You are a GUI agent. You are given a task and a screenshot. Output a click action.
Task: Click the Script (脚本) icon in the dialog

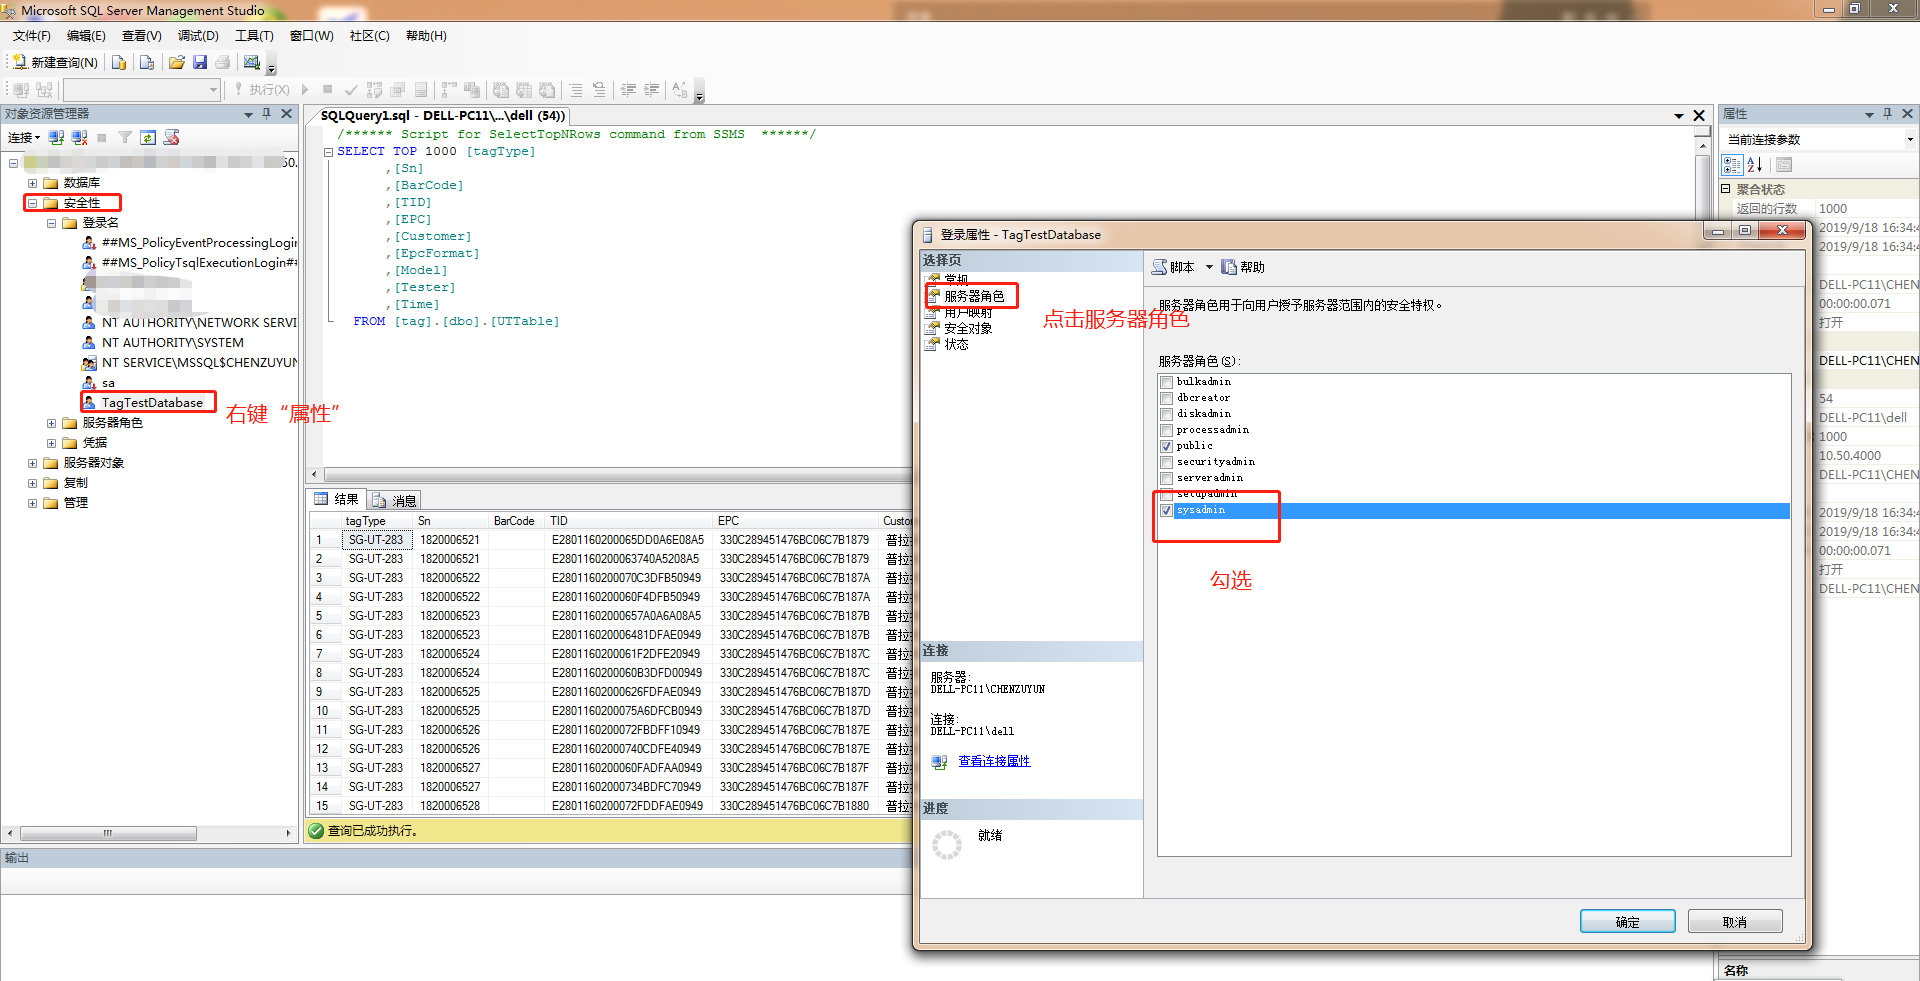coord(1159,267)
